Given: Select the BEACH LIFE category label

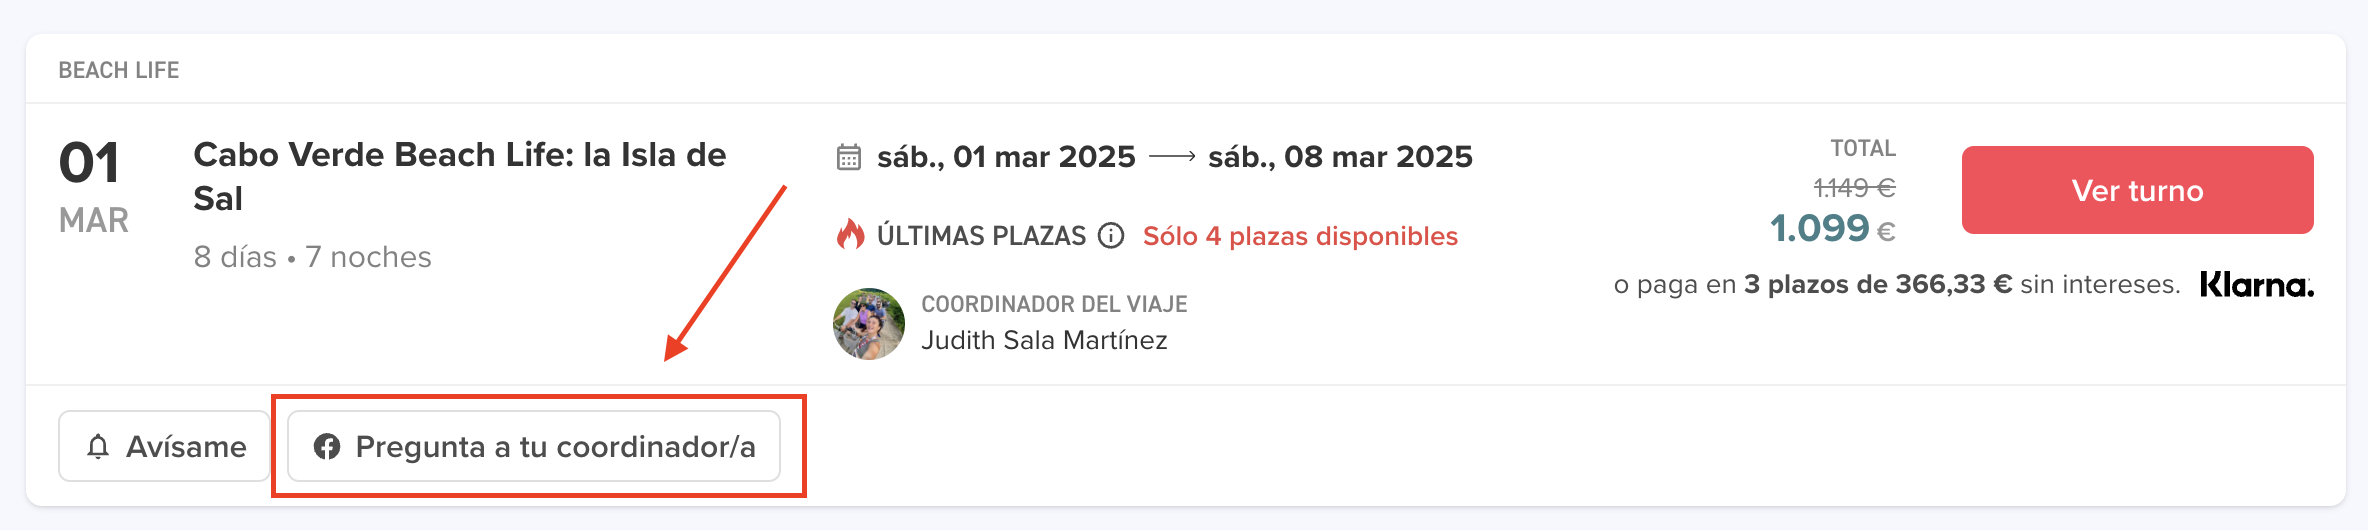Looking at the screenshot, I should (x=119, y=70).
